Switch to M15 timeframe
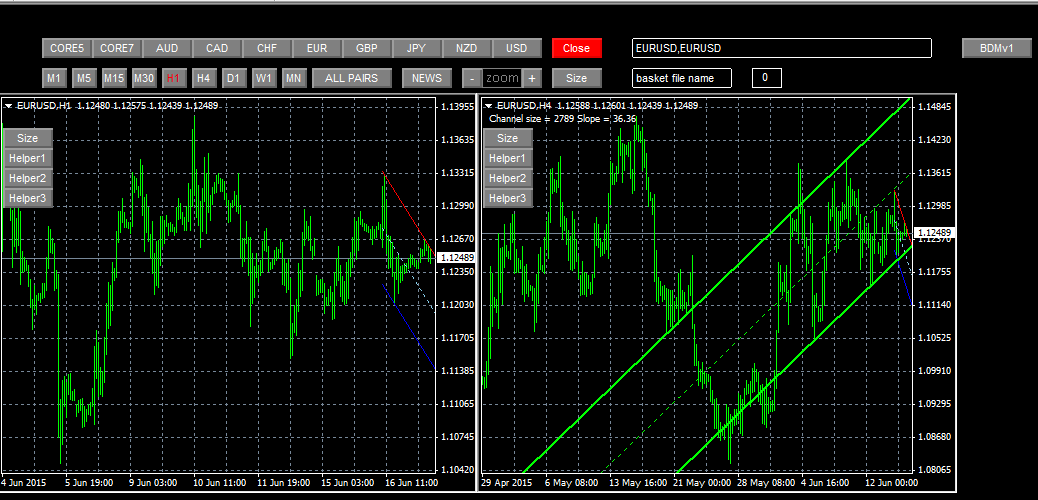Viewport: 1038px width, 500px height. tap(114, 78)
